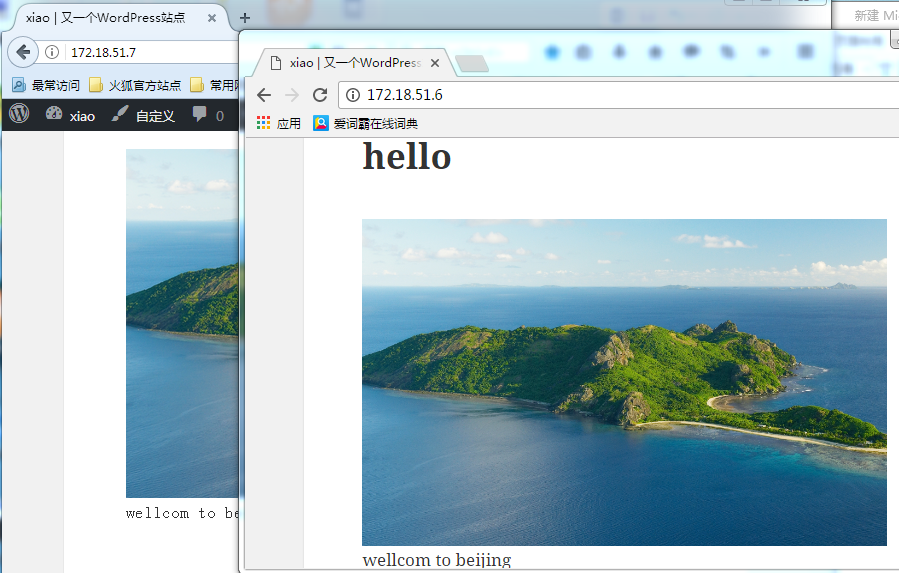This screenshot has width=899, height=573.
Task: Click the hello post title
Action: click(407, 157)
